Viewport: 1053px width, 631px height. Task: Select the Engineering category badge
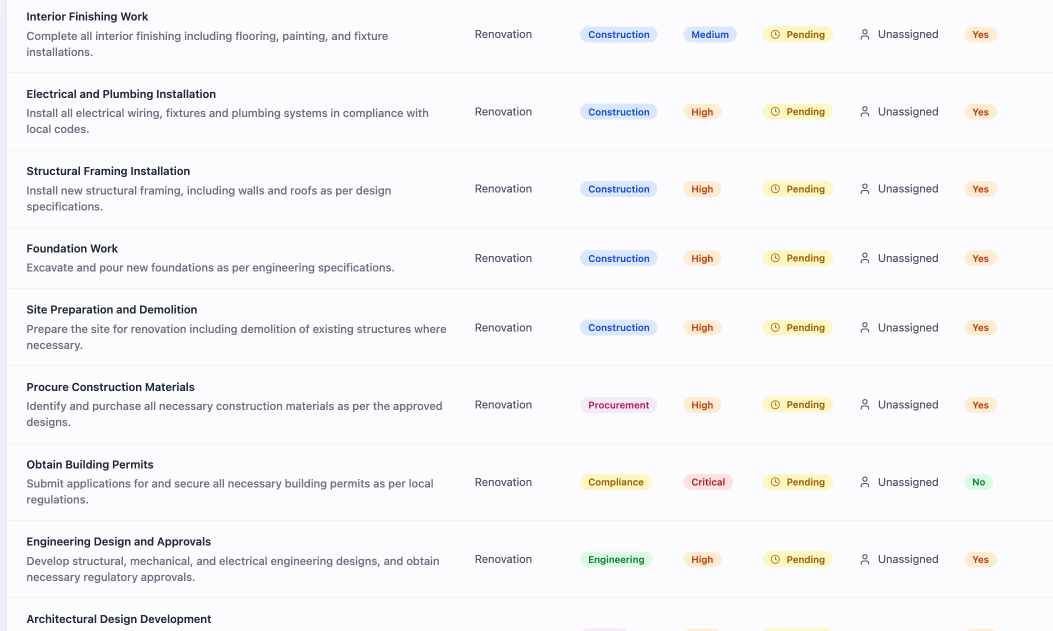click(x=616, y=559)
